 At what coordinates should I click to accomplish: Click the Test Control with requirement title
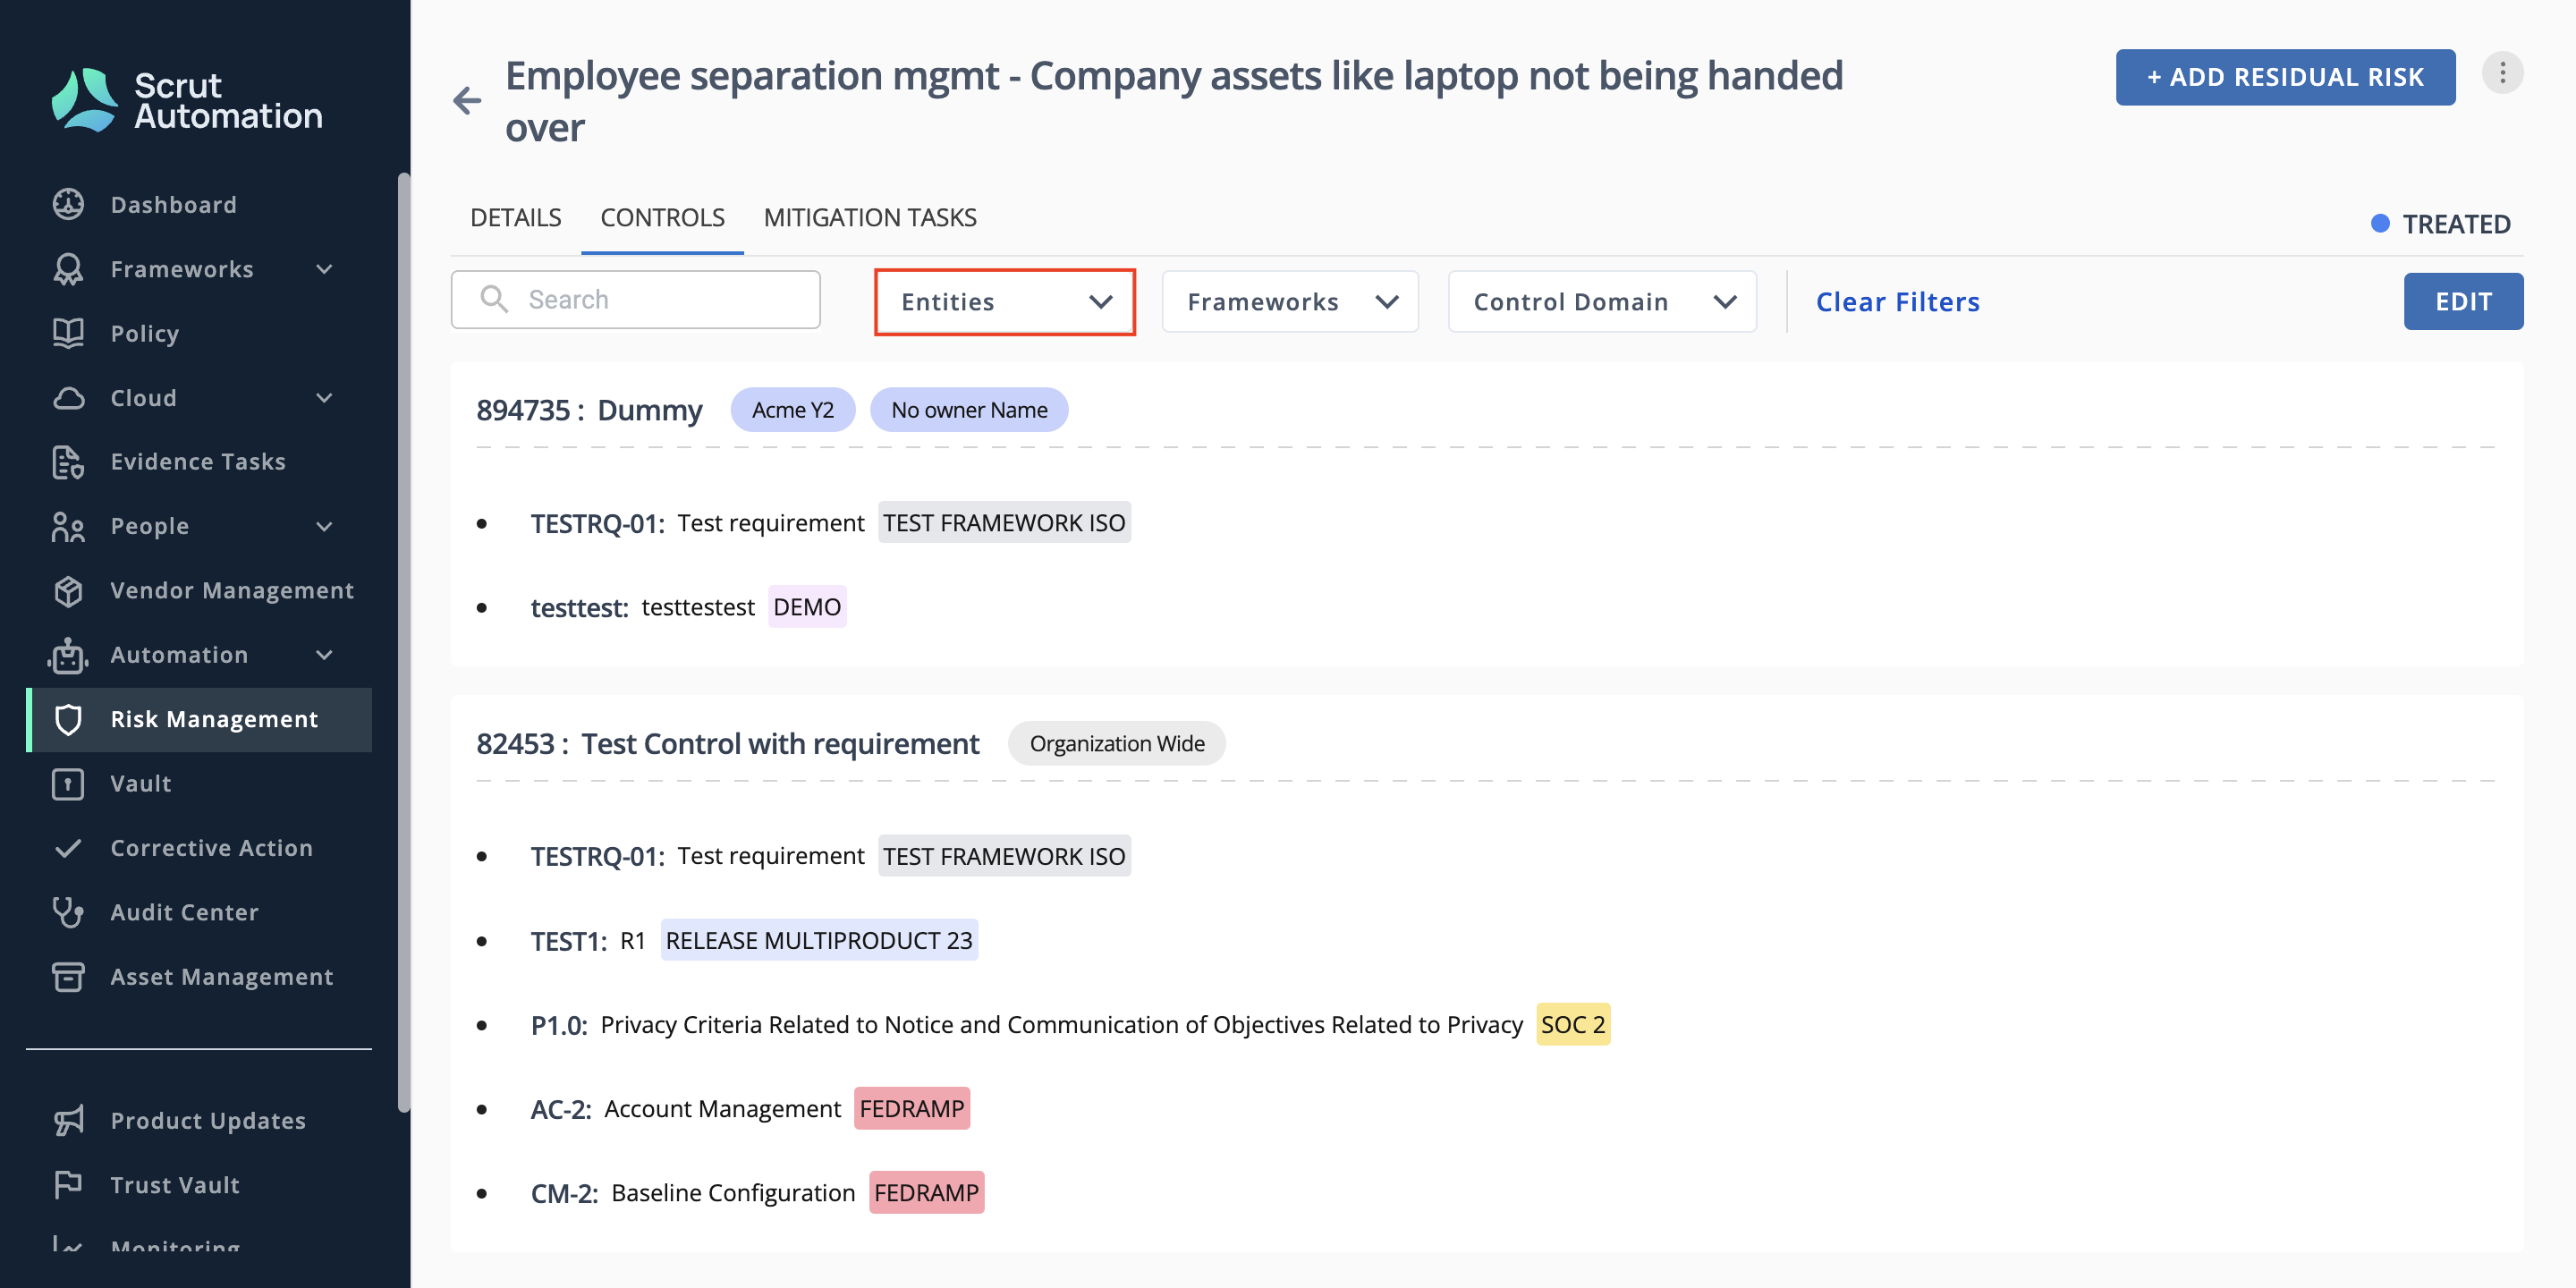(x=780, y=743)
